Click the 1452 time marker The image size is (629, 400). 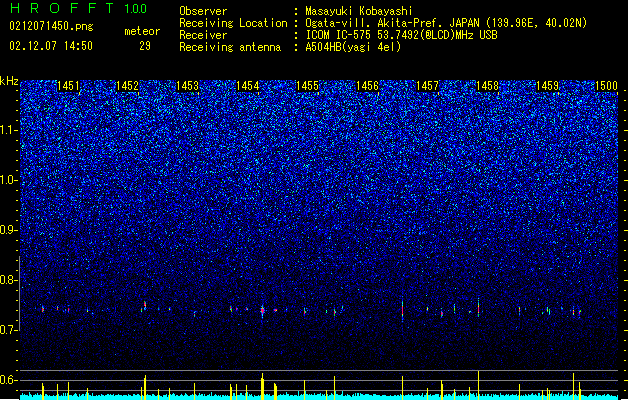127,85
